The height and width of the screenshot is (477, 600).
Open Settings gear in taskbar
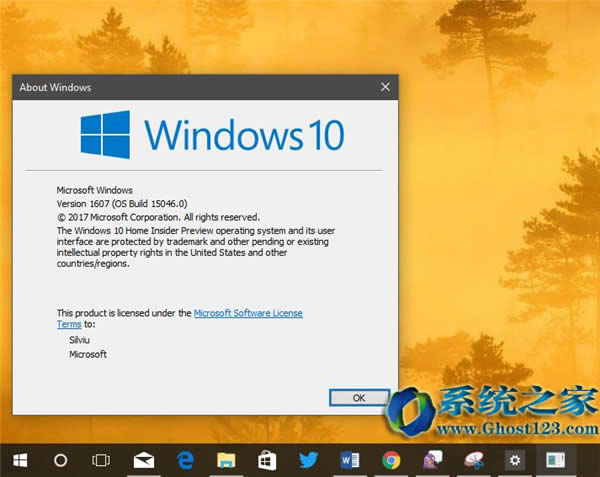pyautogui.click(x=515, y=460)
